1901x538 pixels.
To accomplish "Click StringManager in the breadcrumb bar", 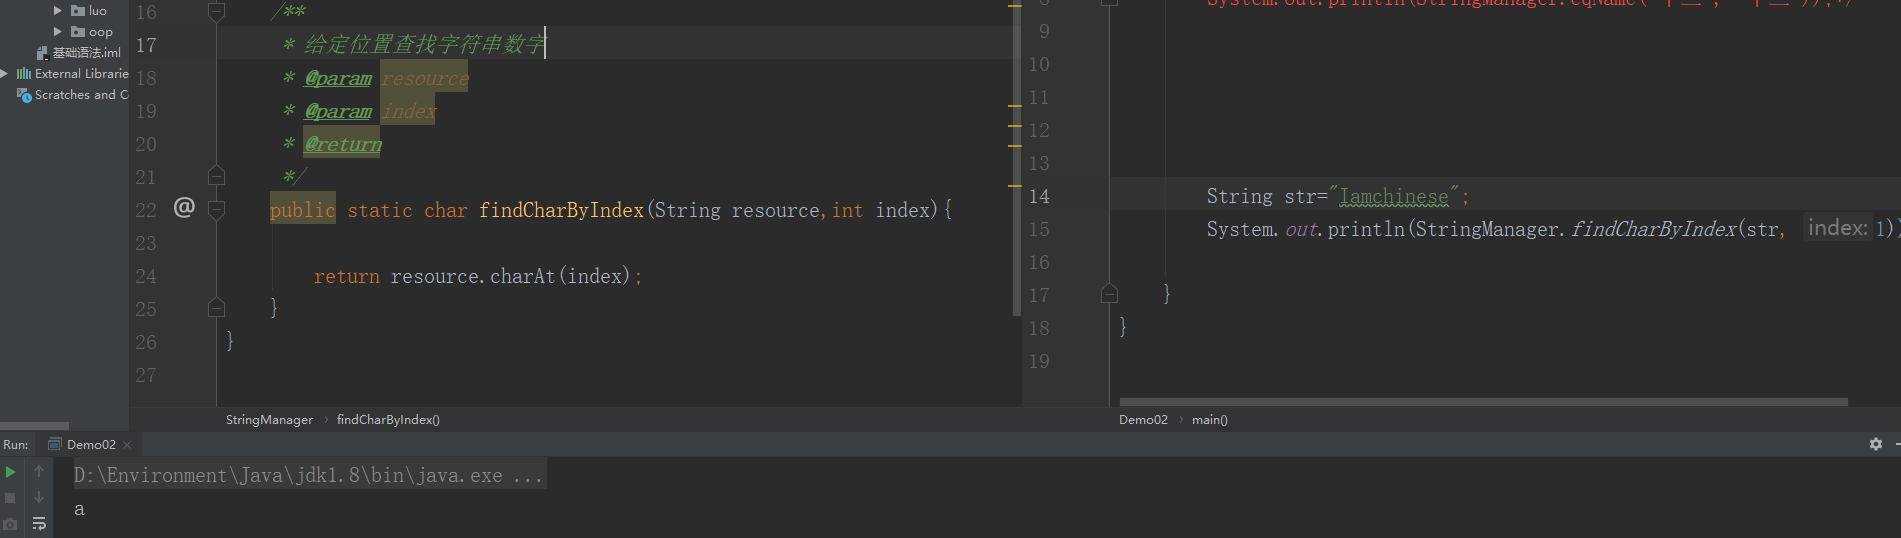I will (x=269, y=420).
